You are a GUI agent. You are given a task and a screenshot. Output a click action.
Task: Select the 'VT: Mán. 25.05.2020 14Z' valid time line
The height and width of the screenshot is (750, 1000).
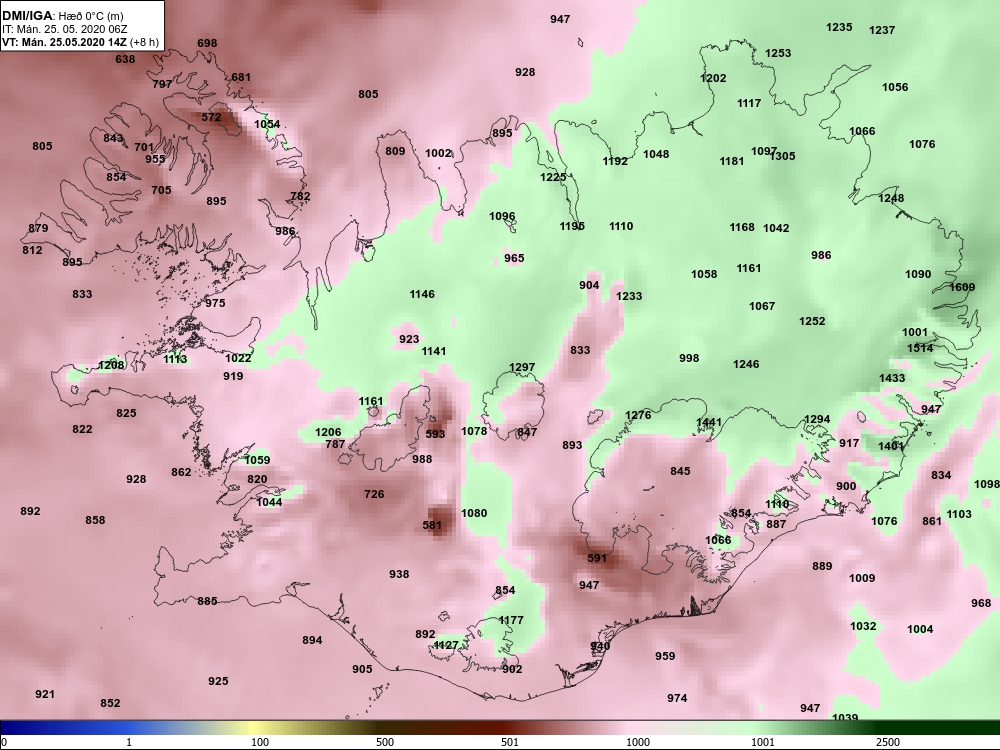click(x=65, y=42)
